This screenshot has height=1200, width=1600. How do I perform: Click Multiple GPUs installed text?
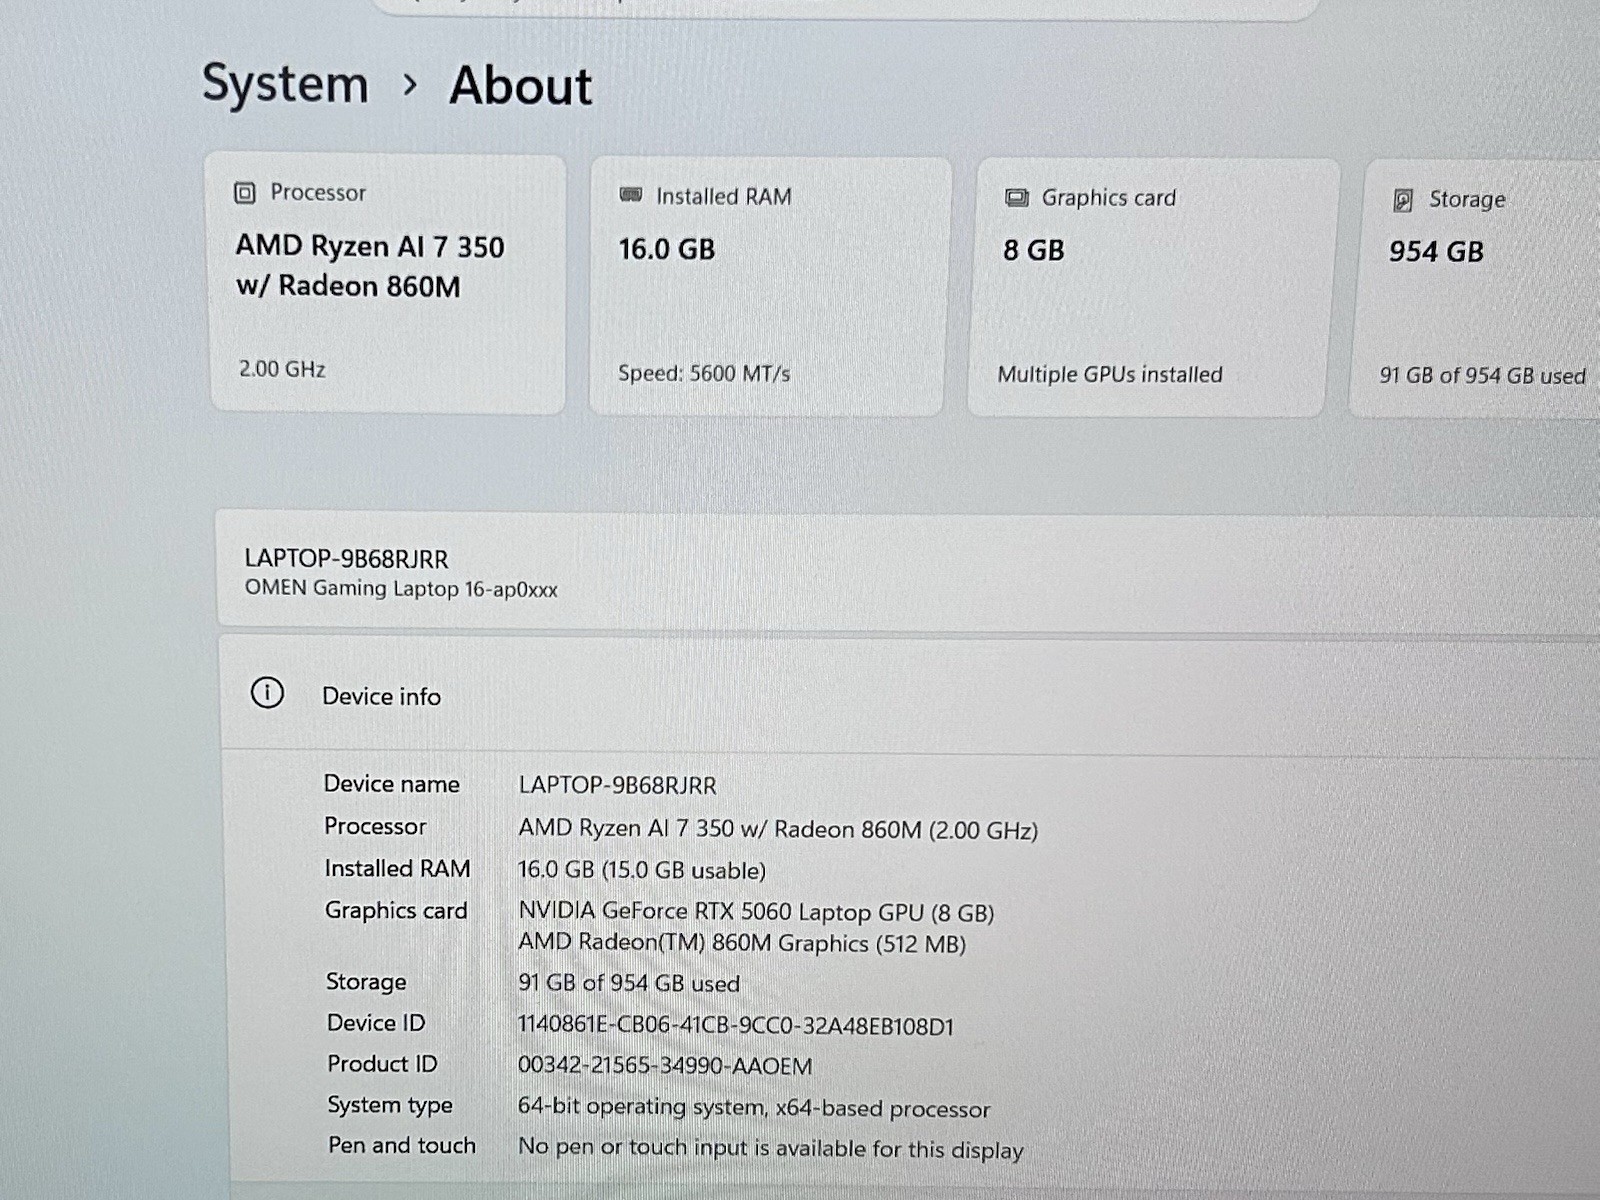tap(1110, 375)
